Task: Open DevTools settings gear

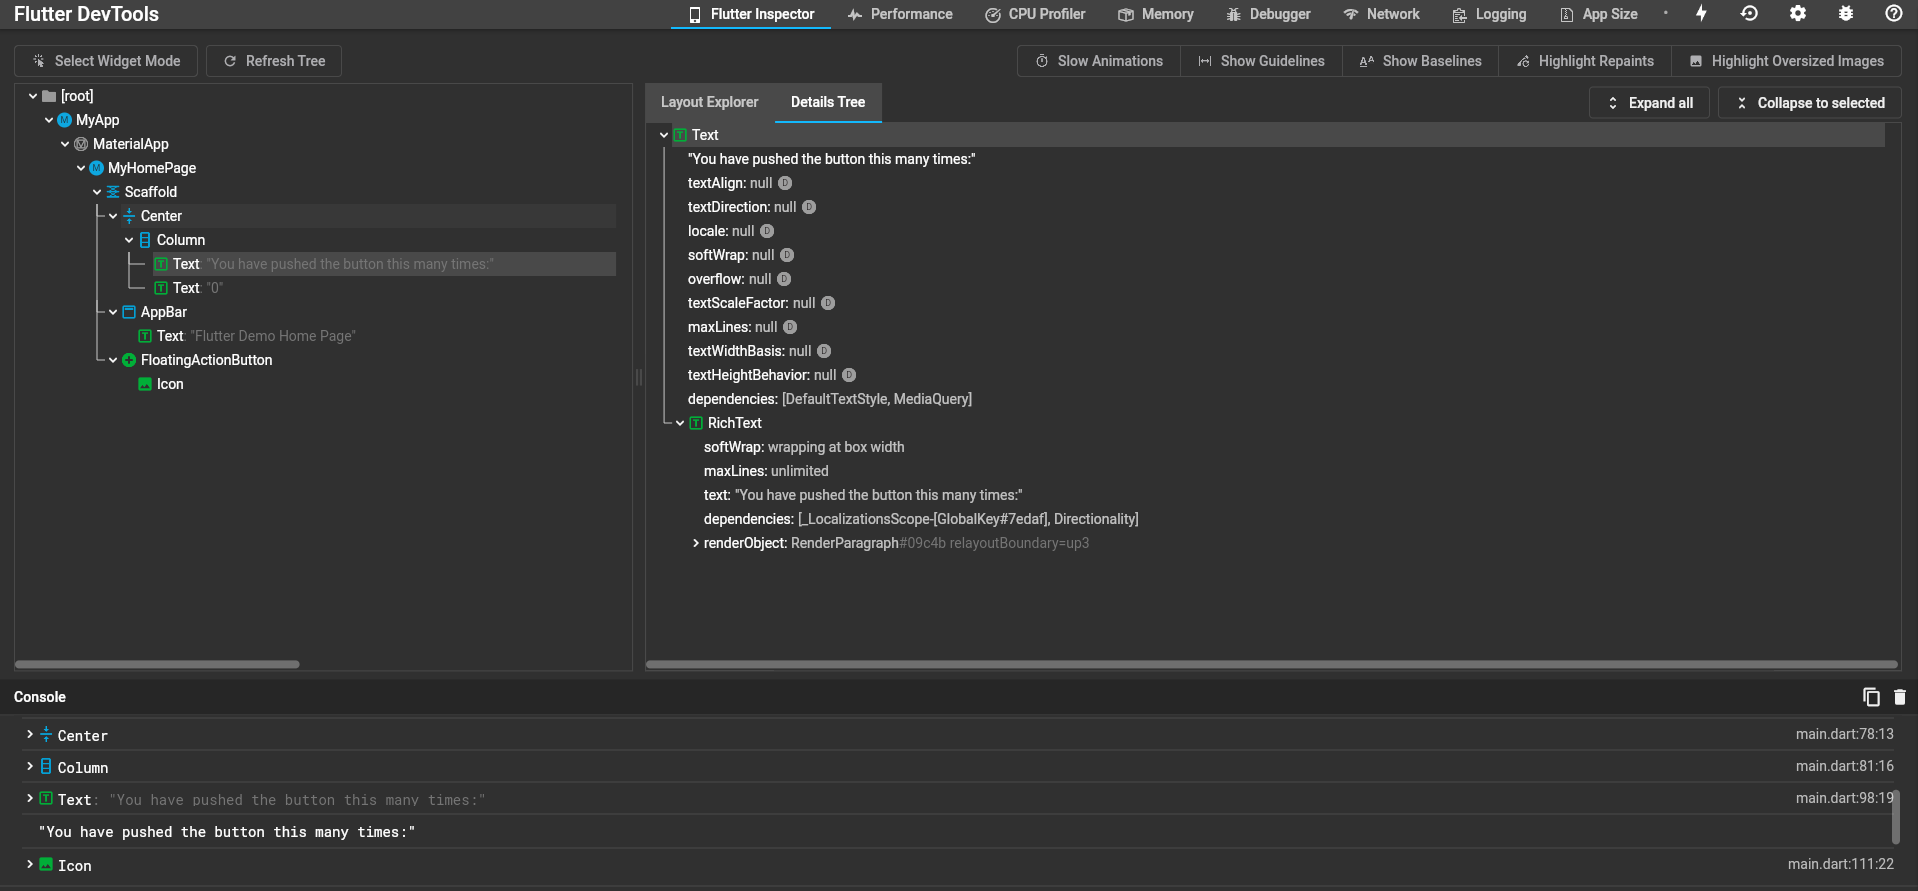Action: 1798,14
